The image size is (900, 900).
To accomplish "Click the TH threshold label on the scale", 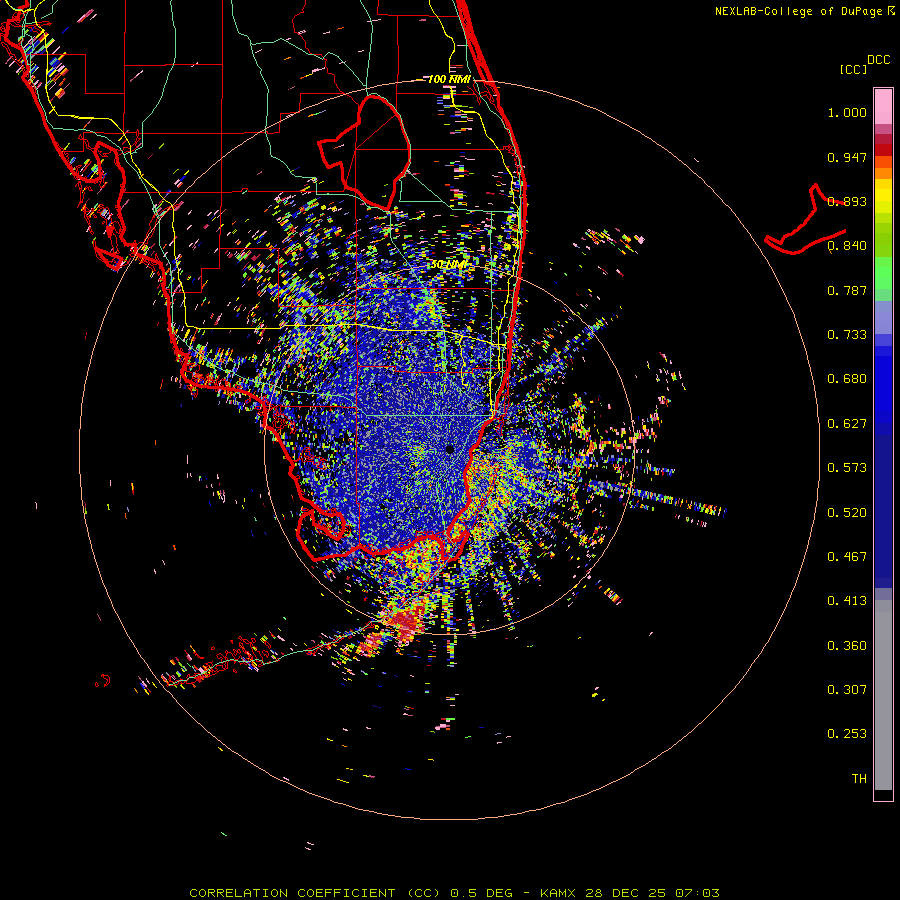I will point(859,779).
